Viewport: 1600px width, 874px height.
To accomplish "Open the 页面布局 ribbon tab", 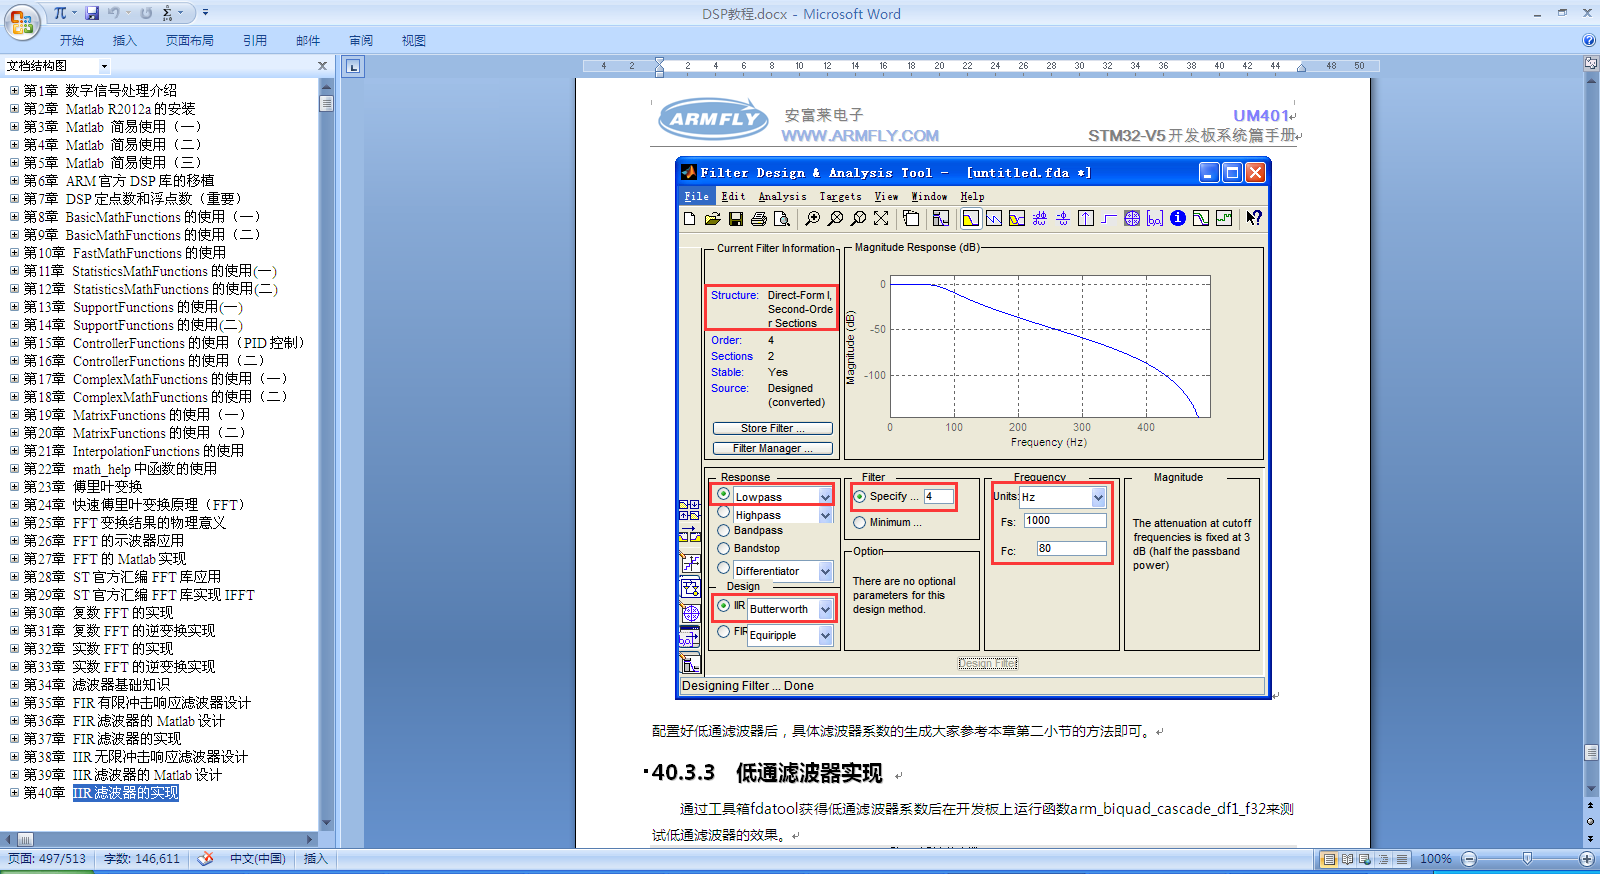I will (x=190, y=41).
